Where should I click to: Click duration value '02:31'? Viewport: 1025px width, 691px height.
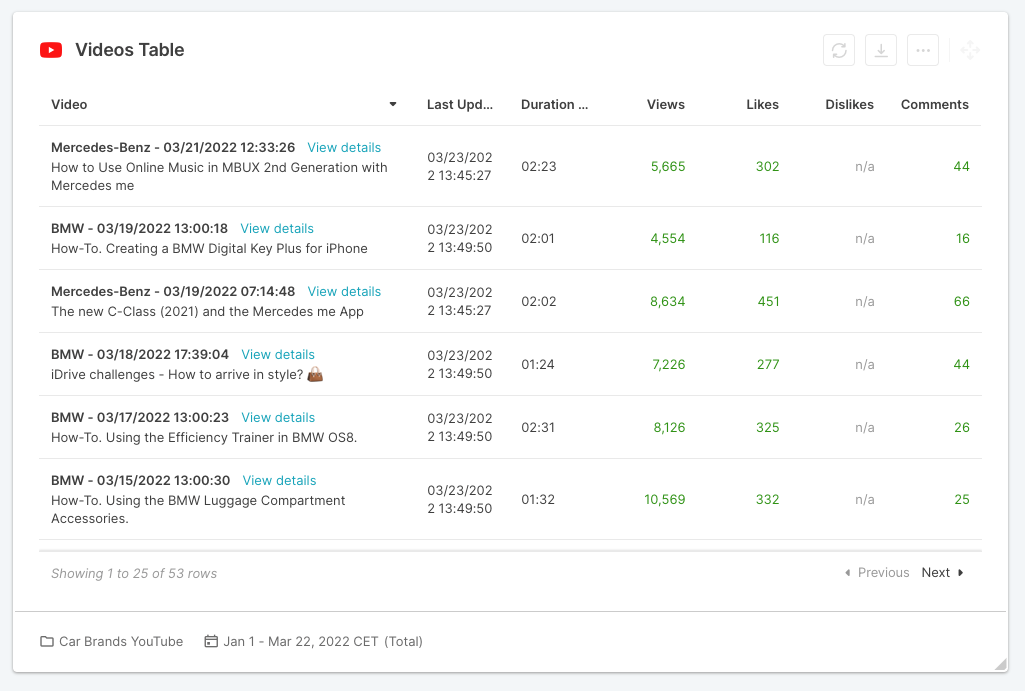[x=538, y=428]
